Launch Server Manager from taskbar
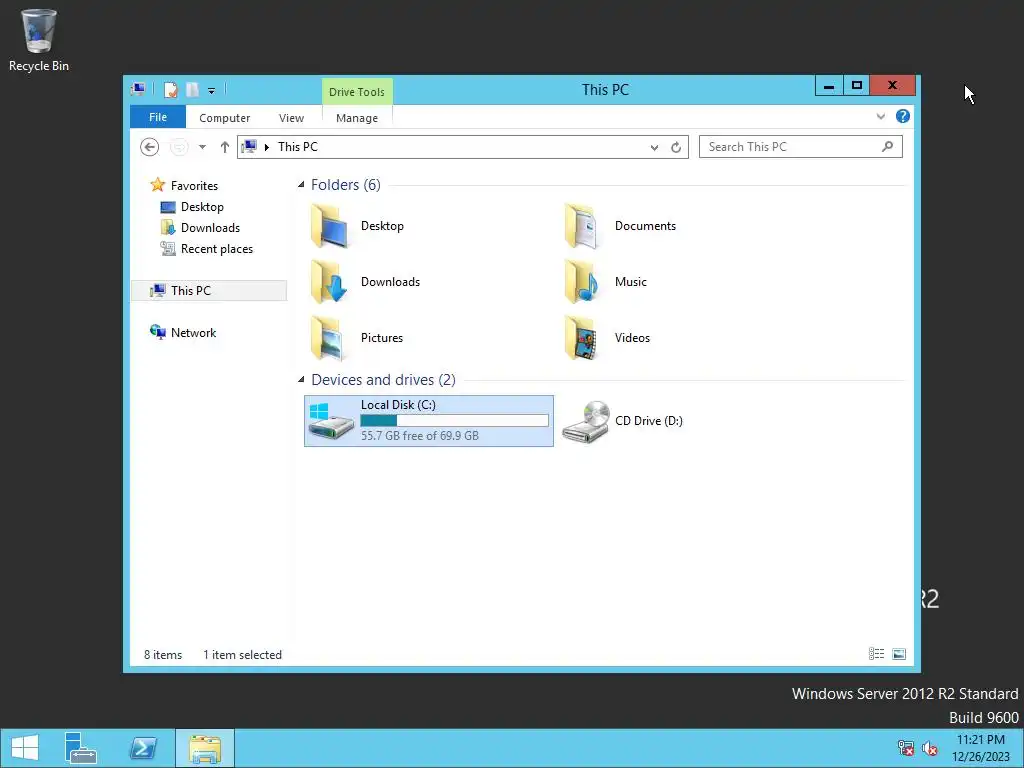This screenshot has width=1024, height=768. pos(80,748)
